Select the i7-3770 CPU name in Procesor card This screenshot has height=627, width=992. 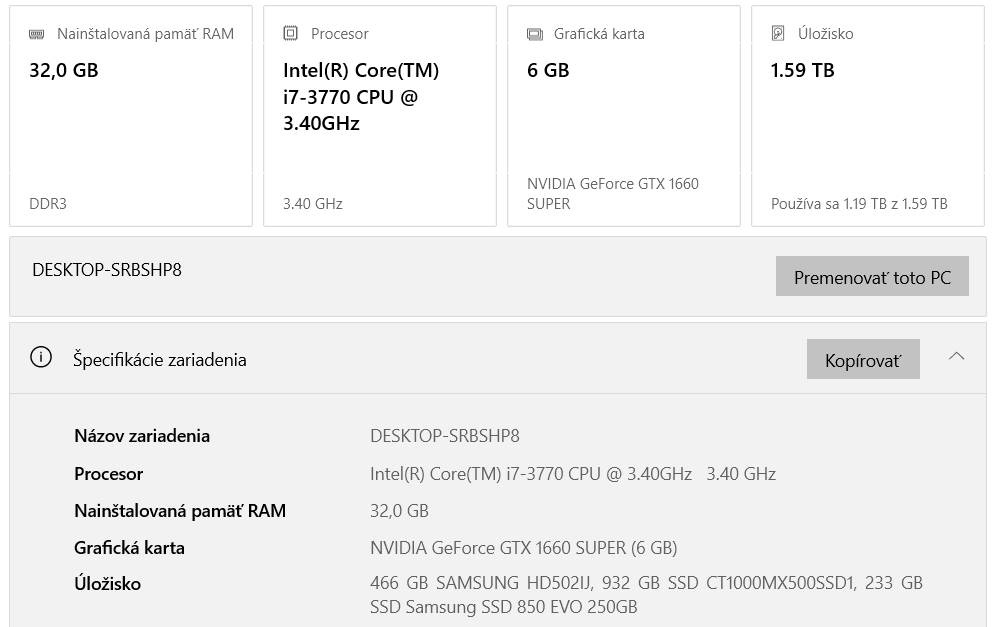tap(361, 97)
